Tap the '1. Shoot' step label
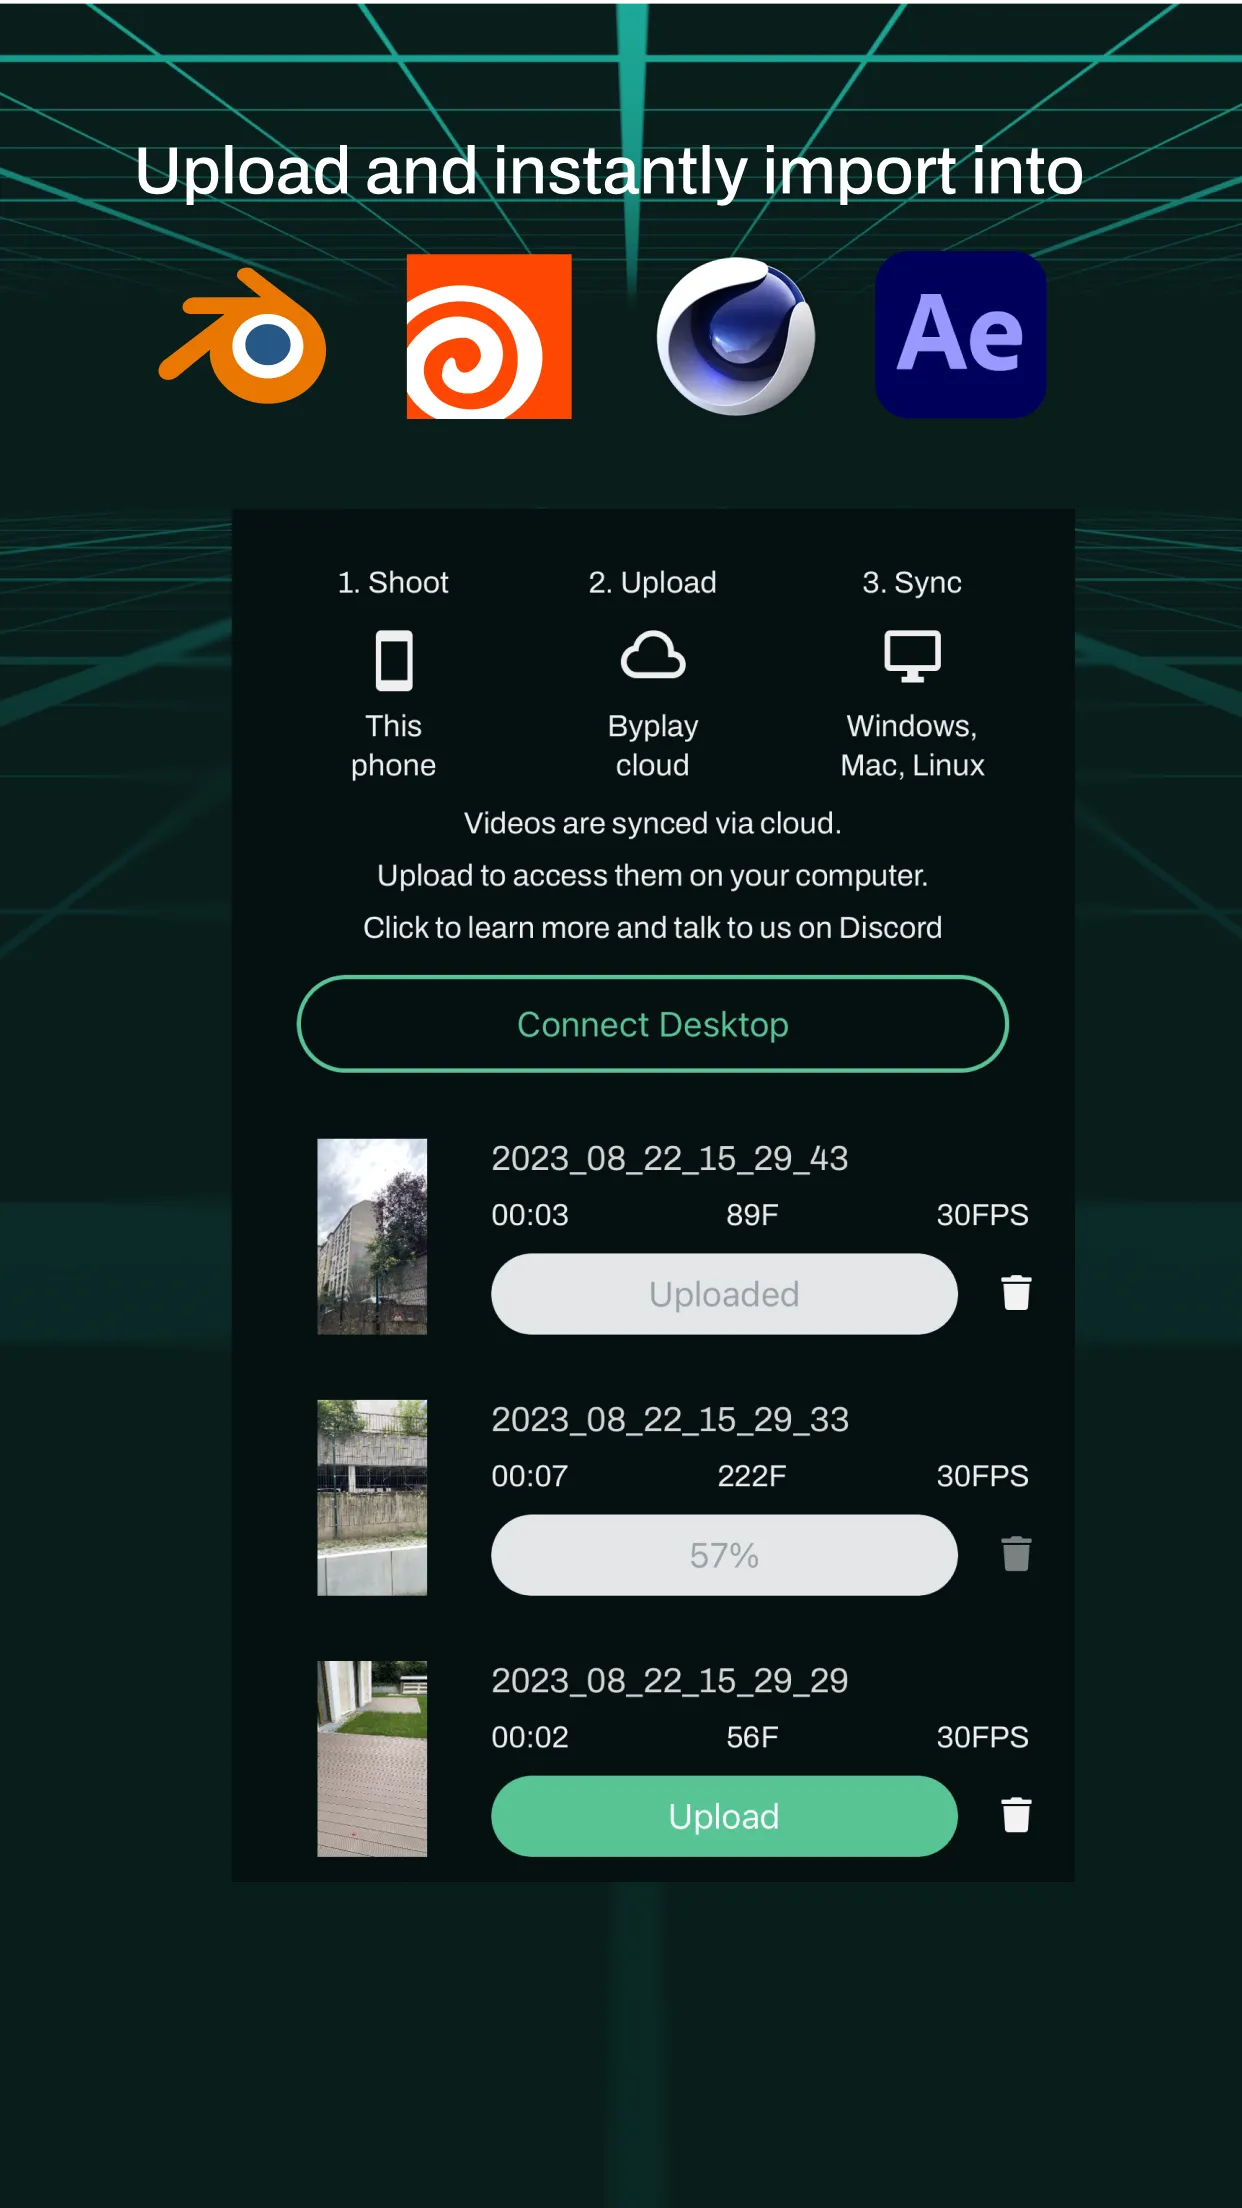Image resolution: width=1242 pixels, height=2208 pixels. click(x=393, y=582)
